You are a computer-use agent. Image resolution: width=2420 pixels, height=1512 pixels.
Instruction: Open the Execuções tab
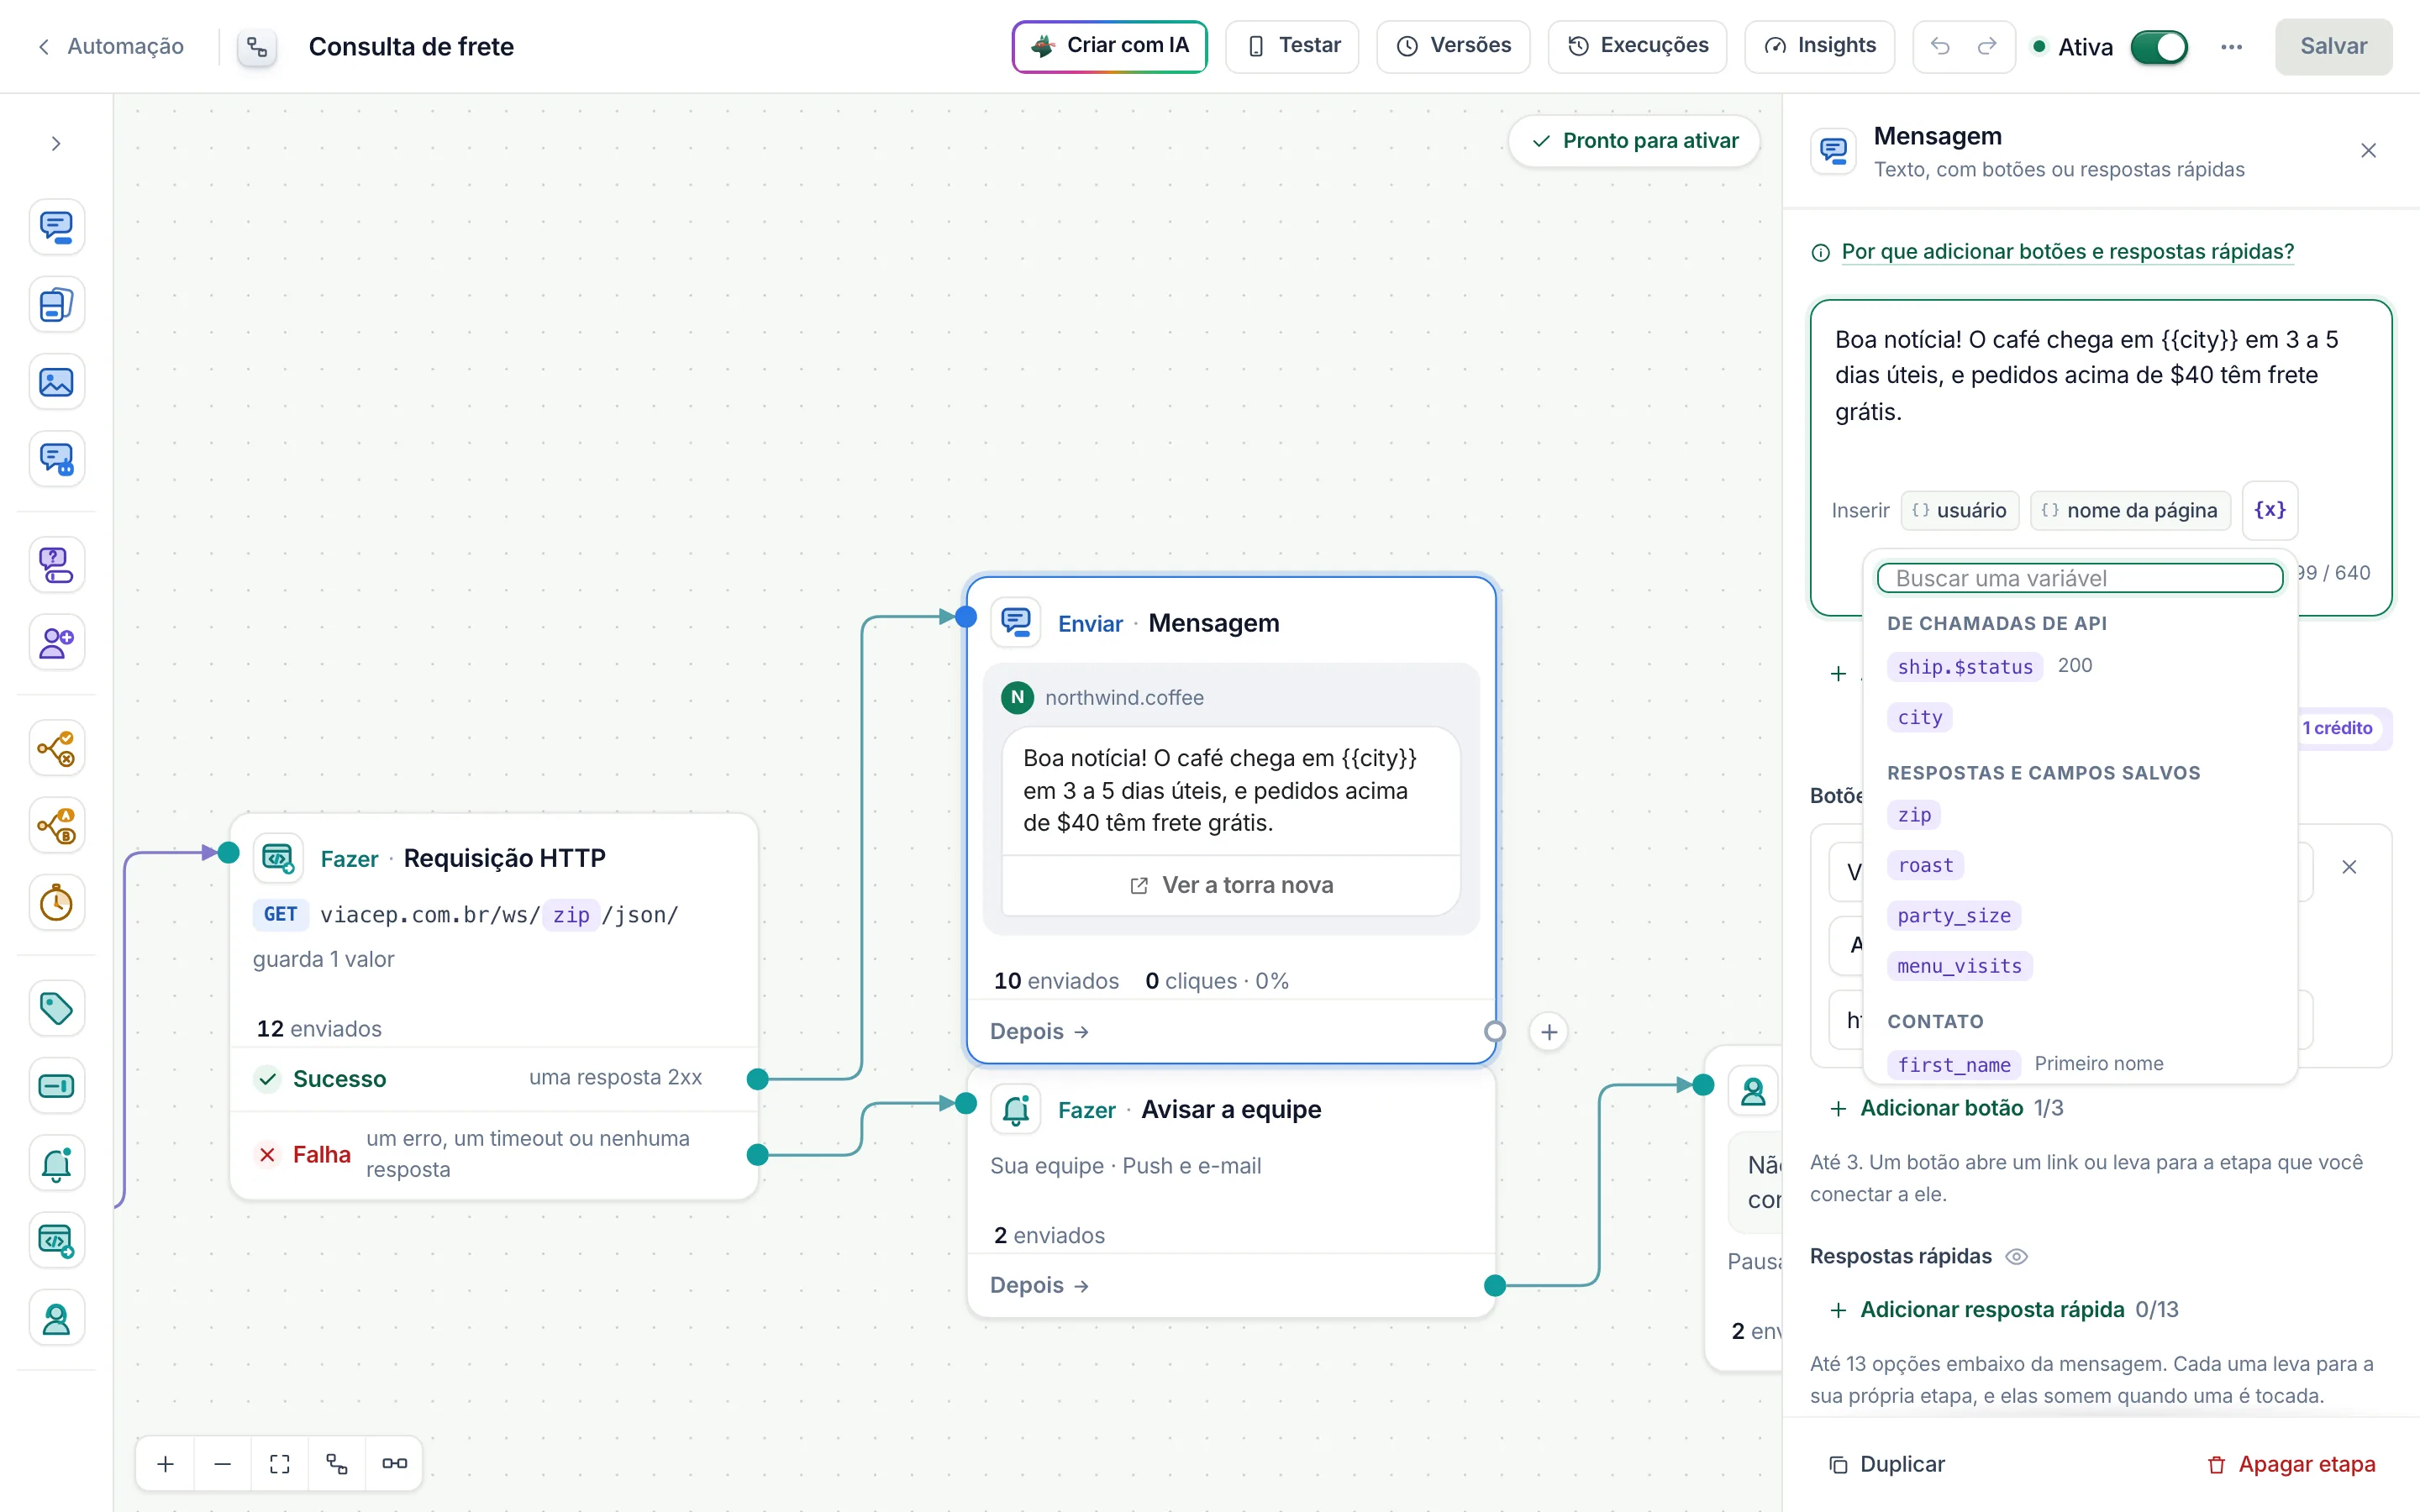tap(1637, 46)
